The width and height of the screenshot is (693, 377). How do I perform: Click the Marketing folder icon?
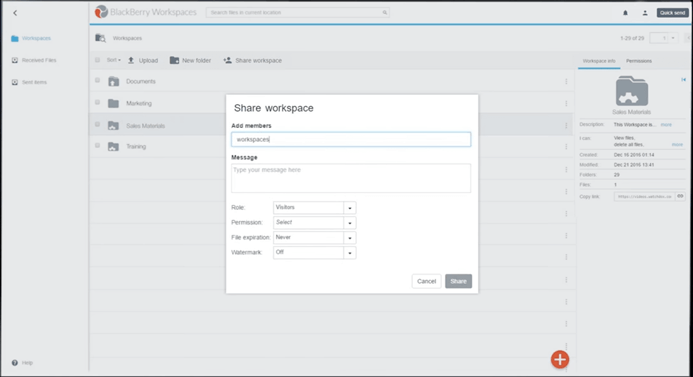pos(114,103)
